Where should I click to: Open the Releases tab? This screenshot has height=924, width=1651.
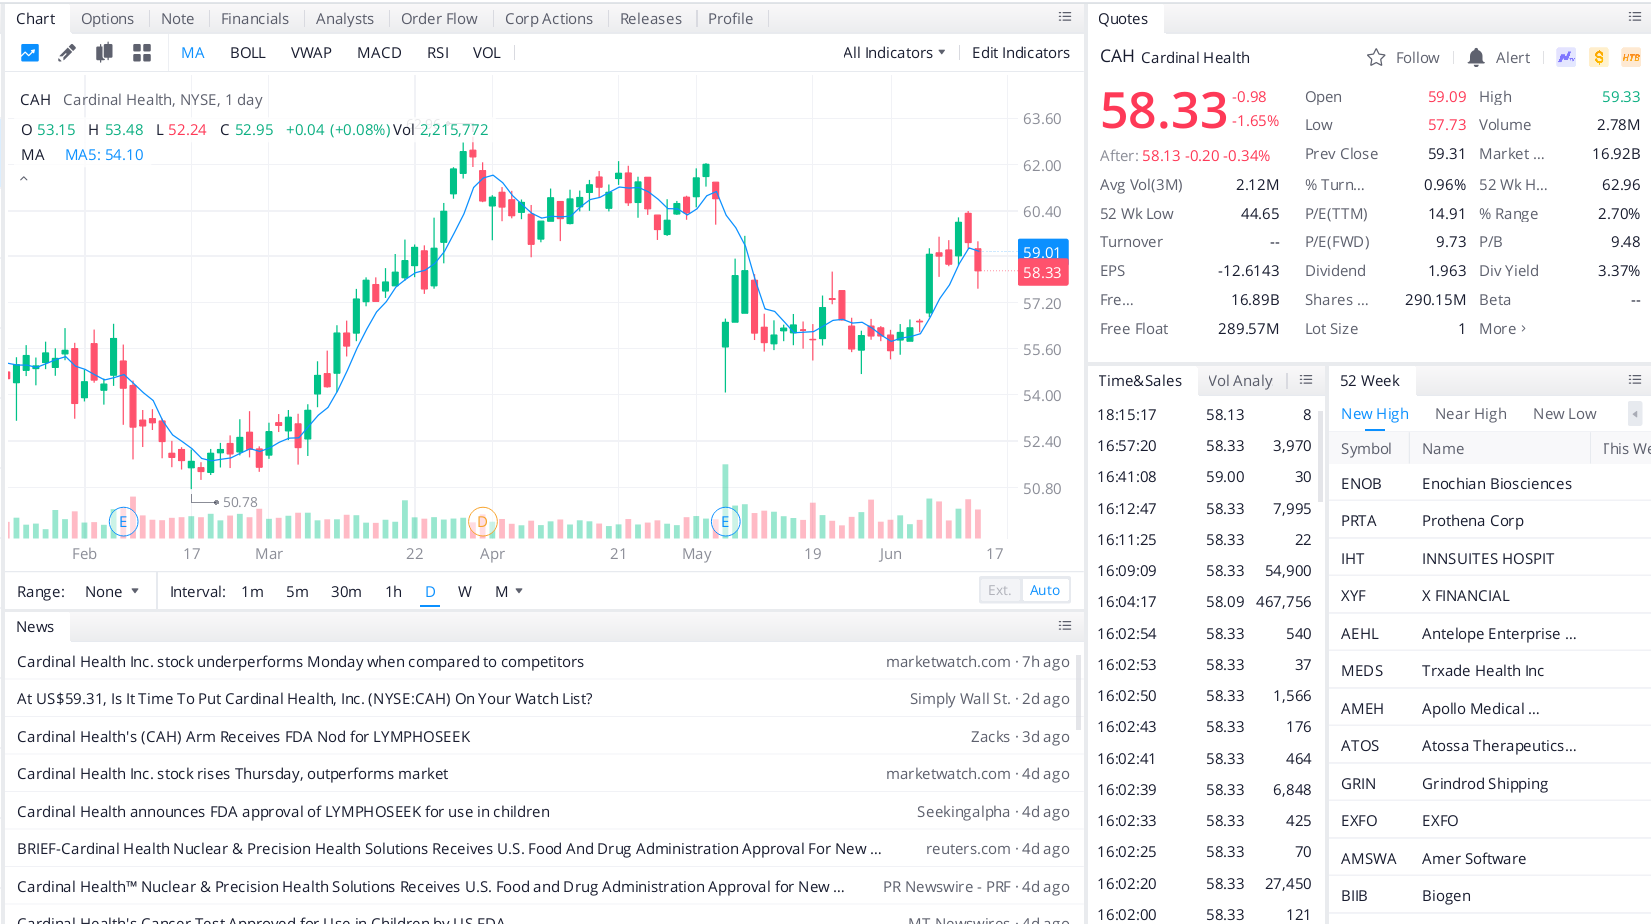651,19
